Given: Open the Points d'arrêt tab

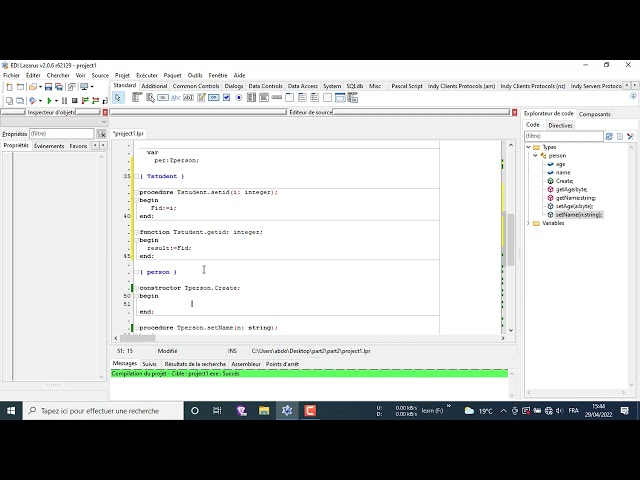Looking at the screenshot, I should tap(282, 364).
